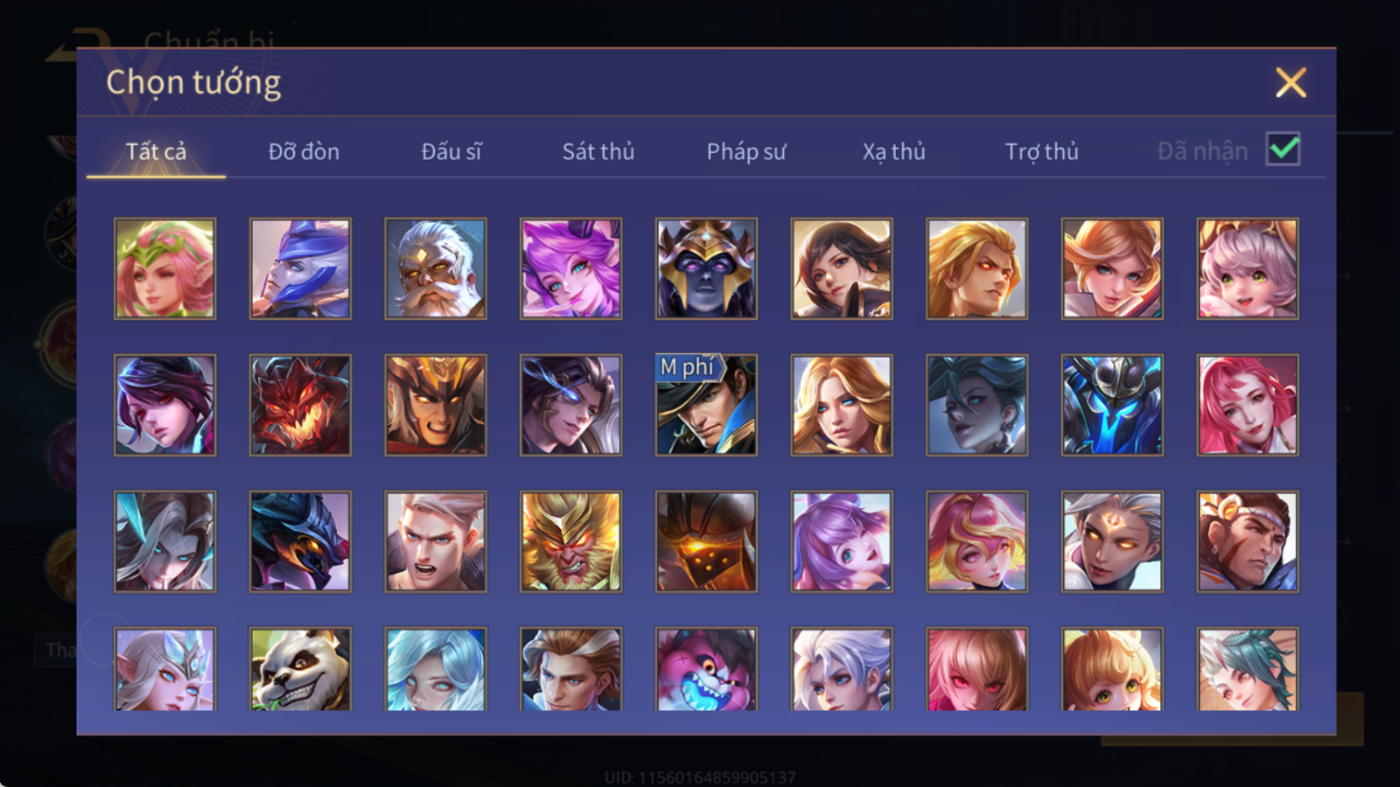Open the 'Sát thủ' tab

598,152
